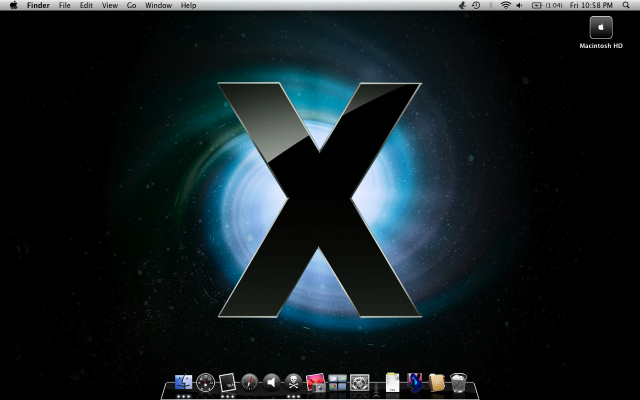640x400 pixels.
Task: Open the tan book icon in dock
Action: point(436,382)
